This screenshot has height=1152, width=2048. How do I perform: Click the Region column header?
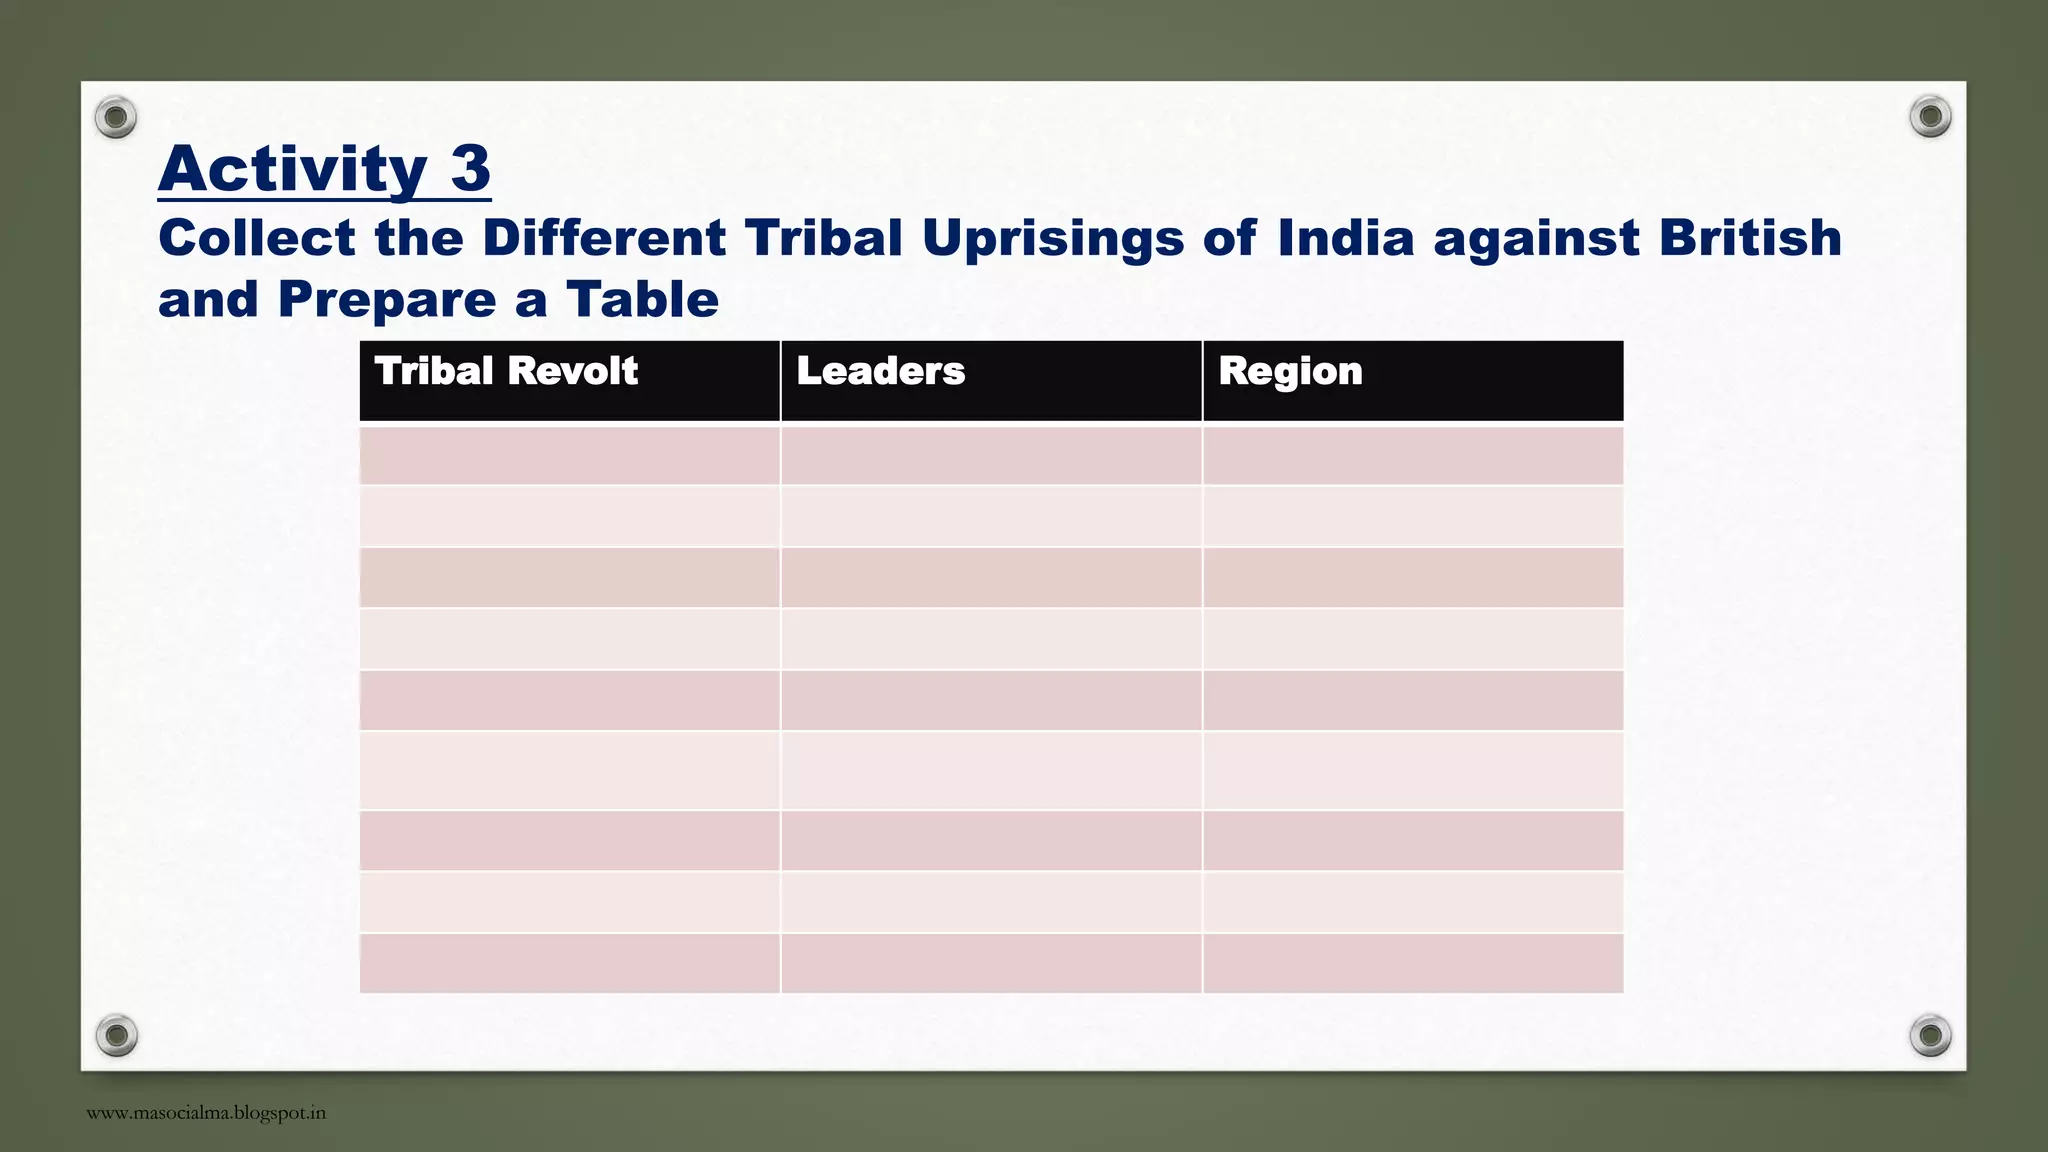pos(1413,381)
